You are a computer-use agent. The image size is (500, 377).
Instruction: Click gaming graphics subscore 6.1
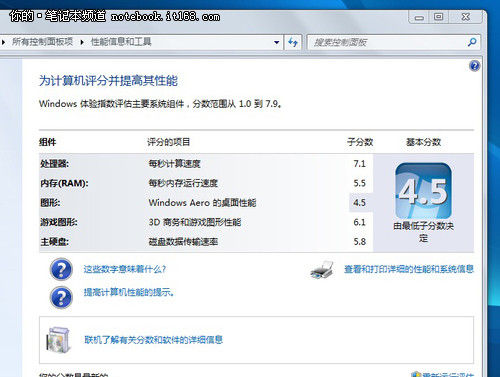pyautogui.click(x=359, y=222)
